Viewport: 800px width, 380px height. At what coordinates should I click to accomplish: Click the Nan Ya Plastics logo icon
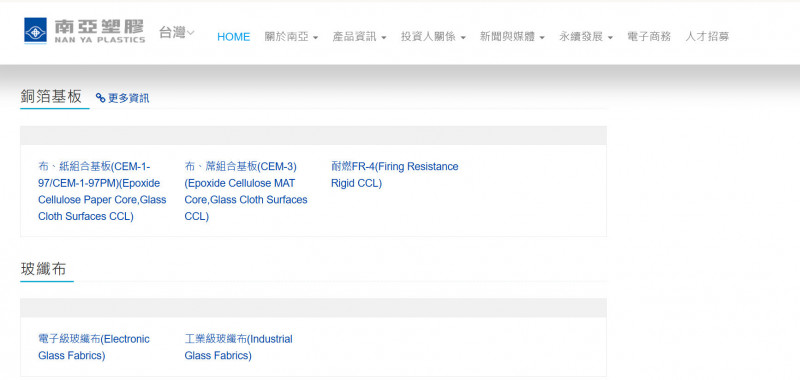[x=35, y=30]
